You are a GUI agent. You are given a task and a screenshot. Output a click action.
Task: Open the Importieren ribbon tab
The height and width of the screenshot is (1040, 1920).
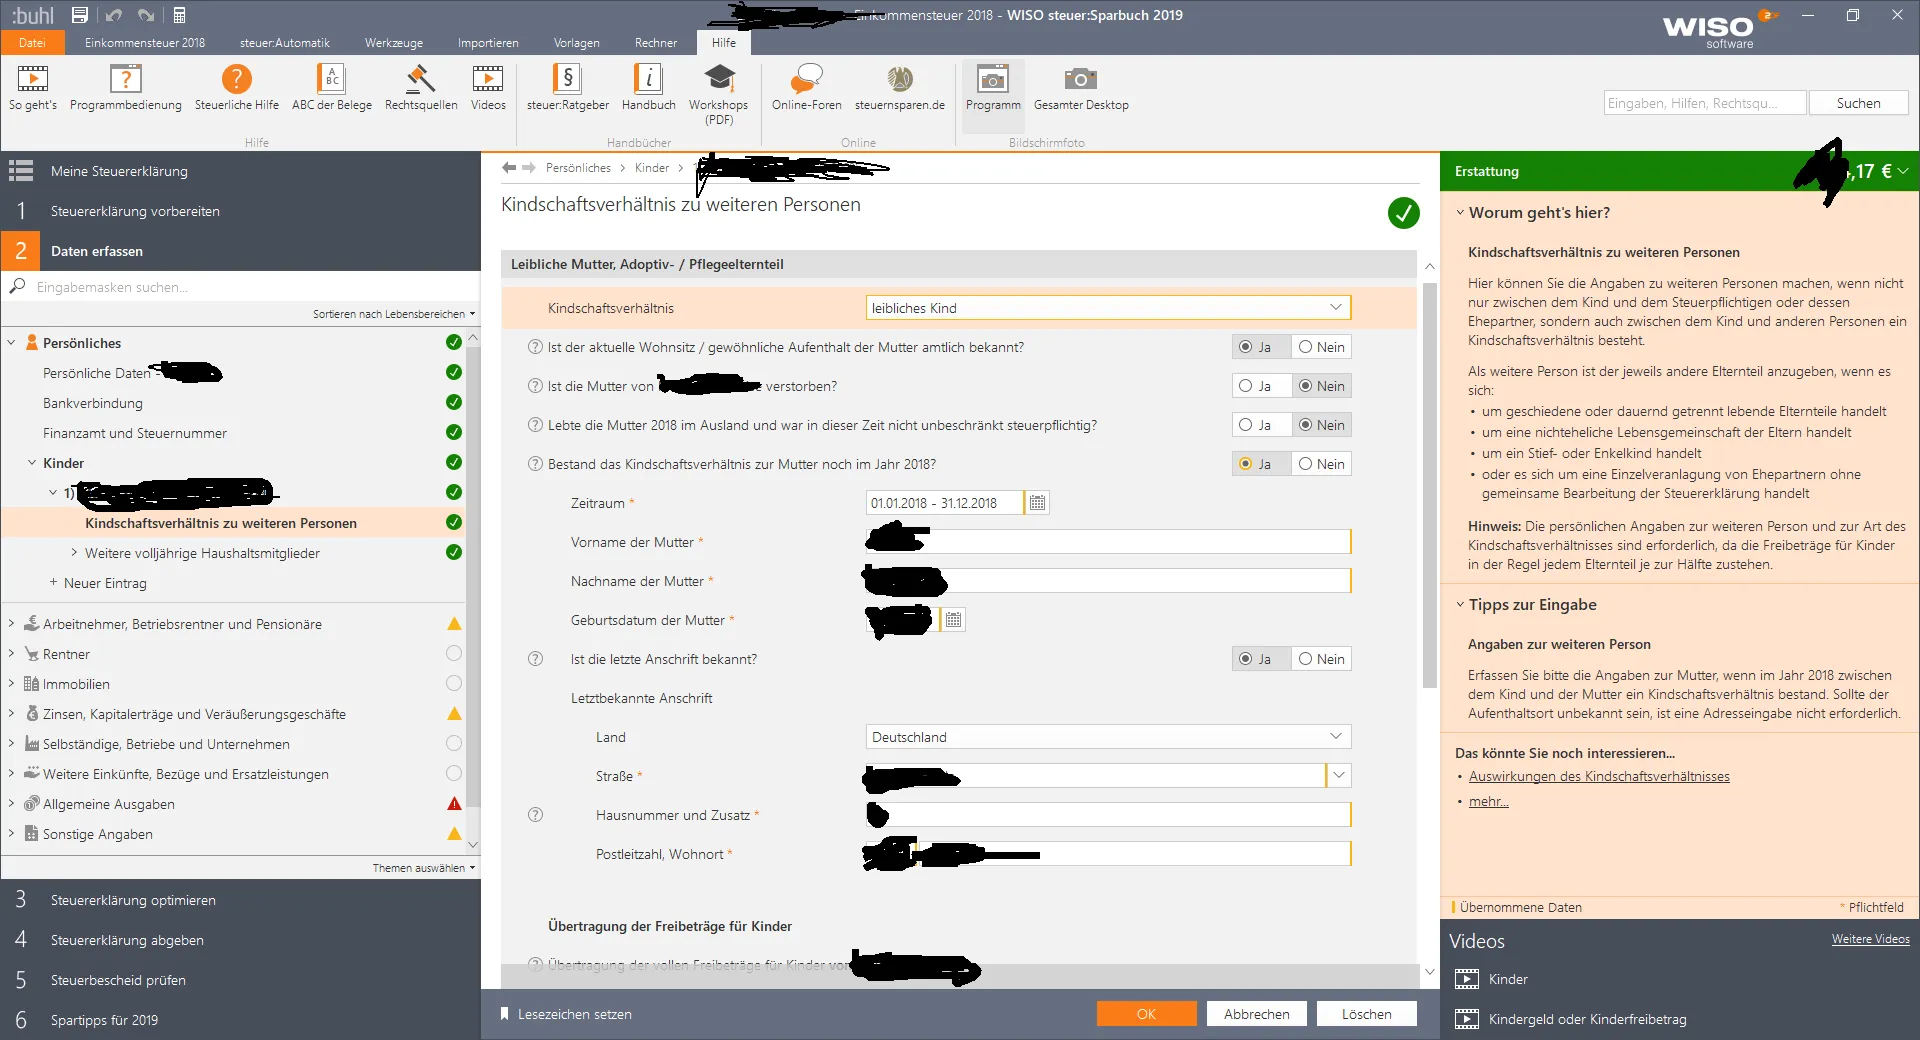coord(488,43)
